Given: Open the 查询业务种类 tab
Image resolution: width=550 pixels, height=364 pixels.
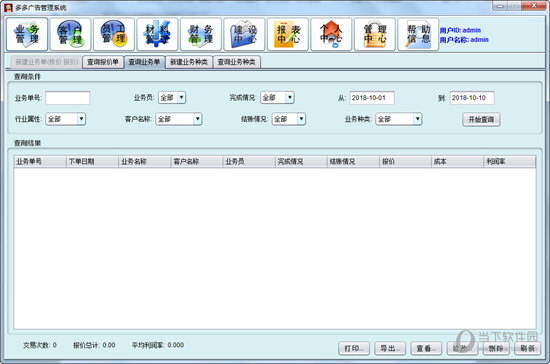Looking at the screenshot, I should click(x=236, y=62).
